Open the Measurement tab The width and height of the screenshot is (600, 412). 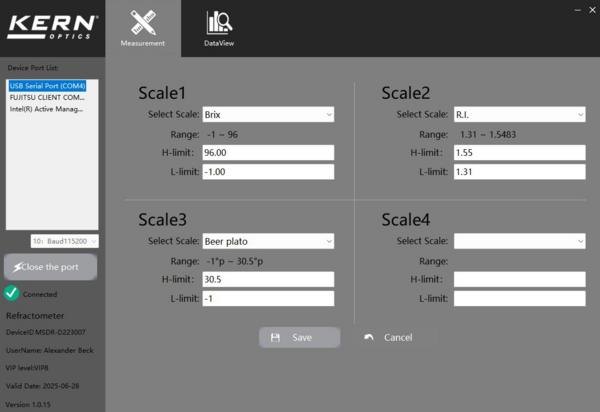tap(143, 29)
